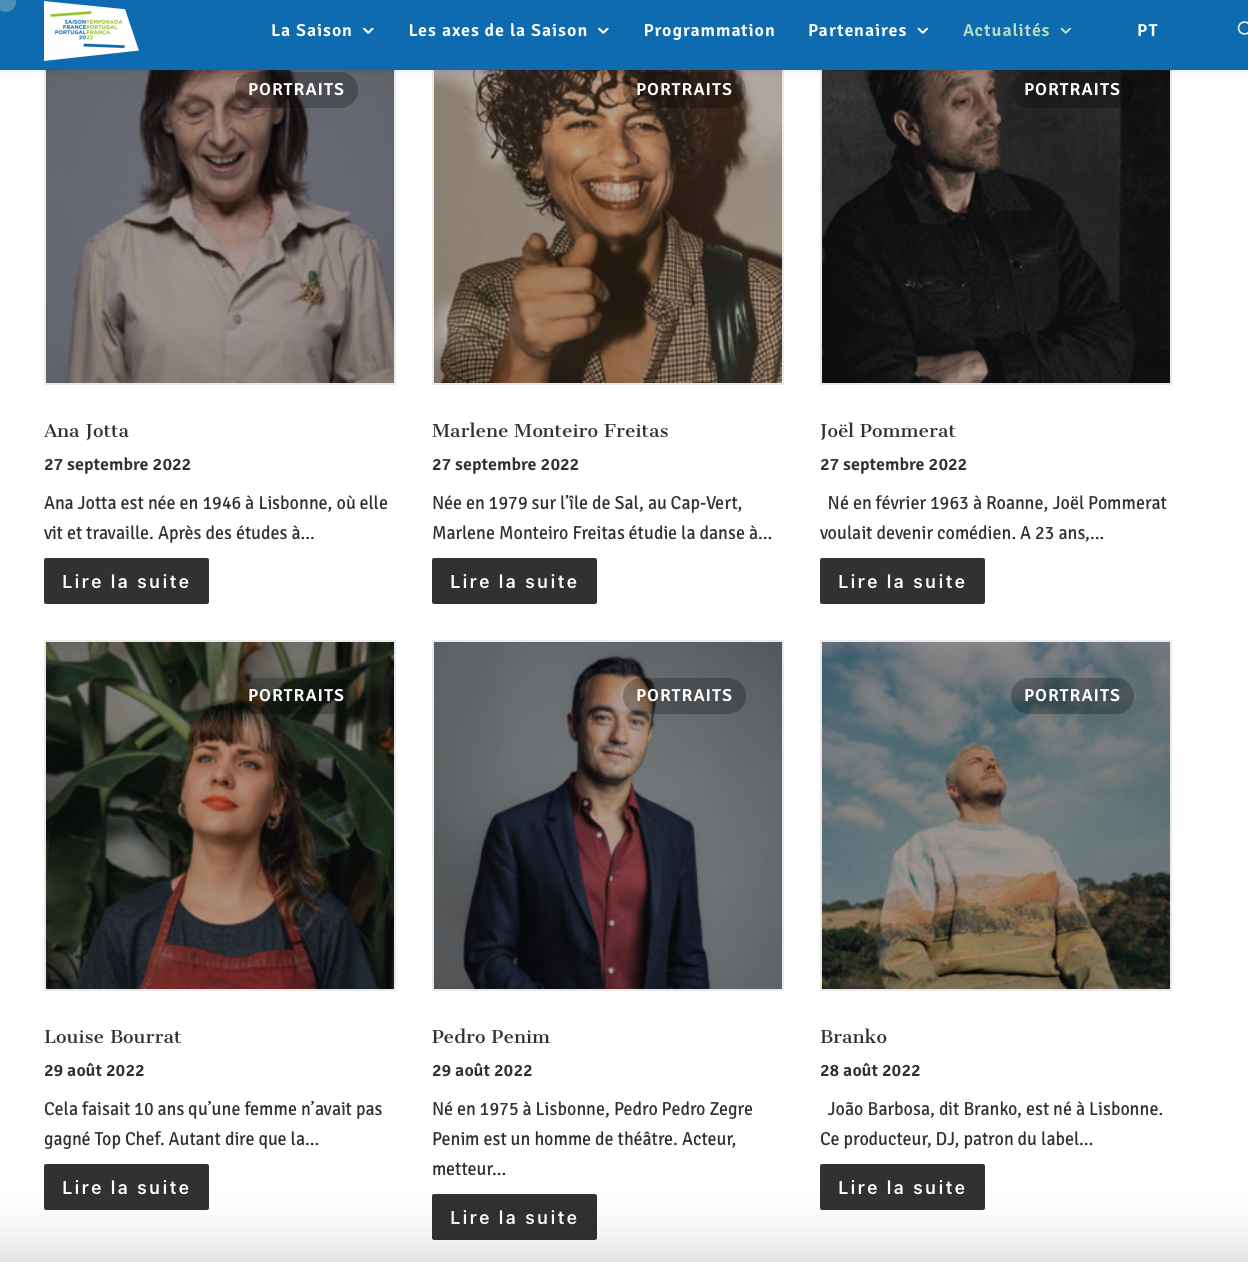This screenshot has width=1248, height=1262.
Task: Click Lire la suite for Pedro Penim
Action: (514, 1217)
